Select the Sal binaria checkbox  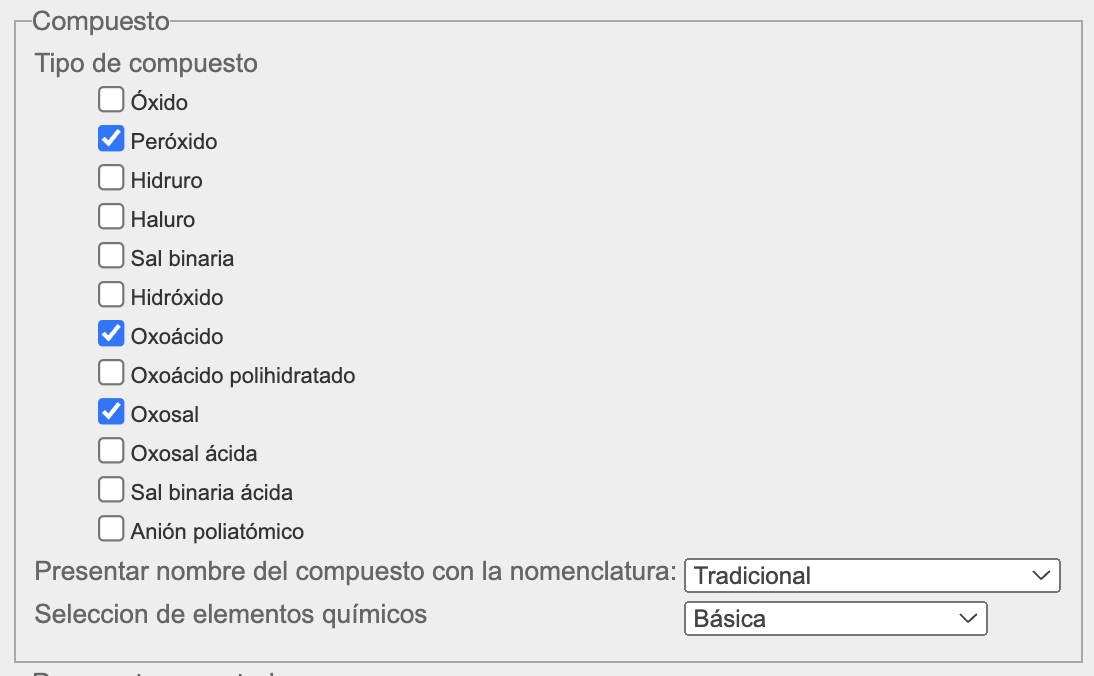click(111, 256)
